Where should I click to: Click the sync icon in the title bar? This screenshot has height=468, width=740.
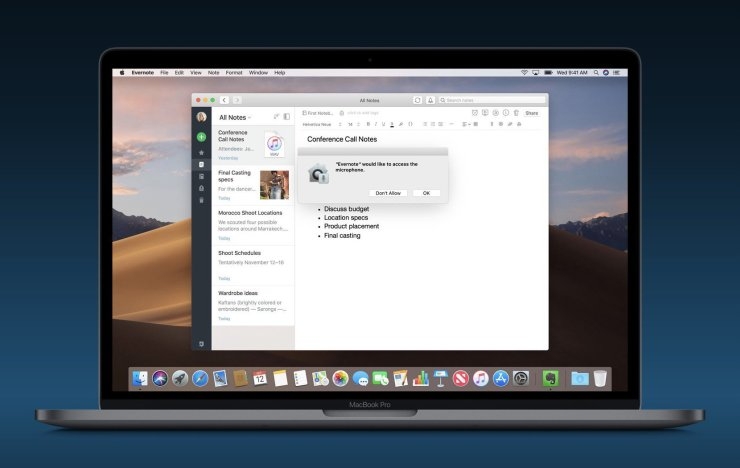417,100
